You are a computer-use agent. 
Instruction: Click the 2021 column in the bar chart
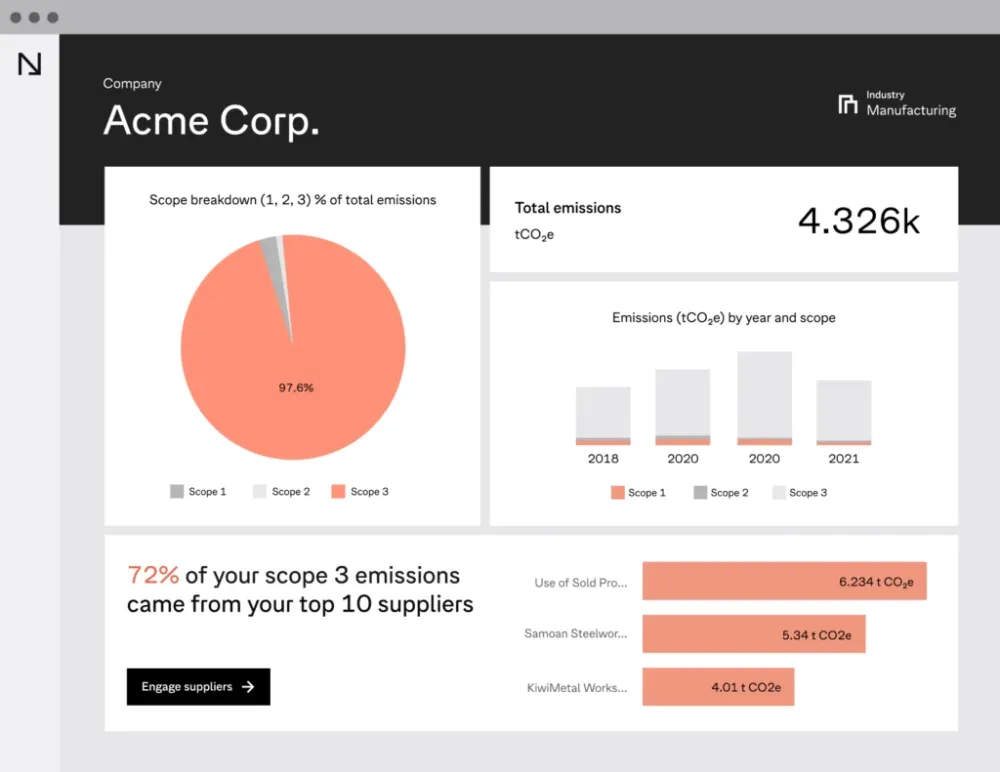(x=844, y=410)
